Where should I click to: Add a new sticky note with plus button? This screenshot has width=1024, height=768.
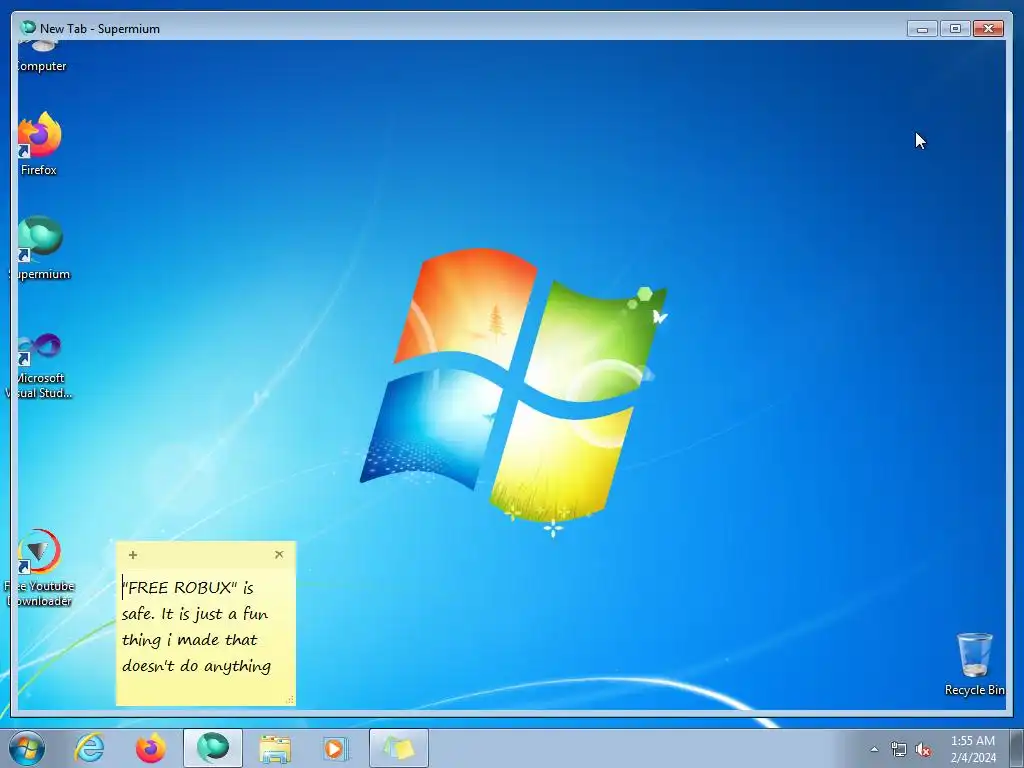(x=133, y=555)
